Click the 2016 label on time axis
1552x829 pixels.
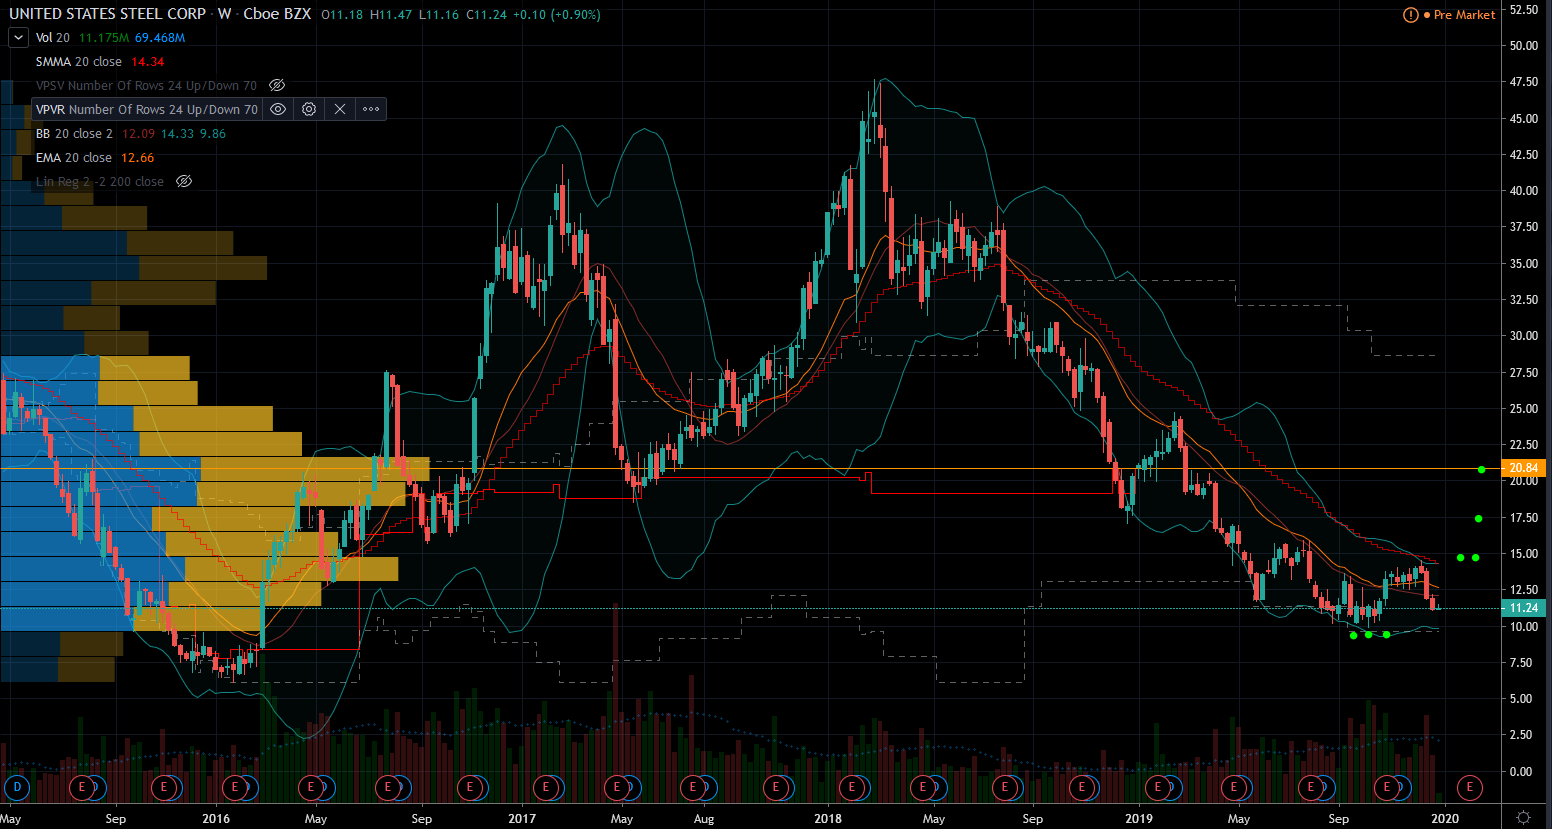click(215, 818)
